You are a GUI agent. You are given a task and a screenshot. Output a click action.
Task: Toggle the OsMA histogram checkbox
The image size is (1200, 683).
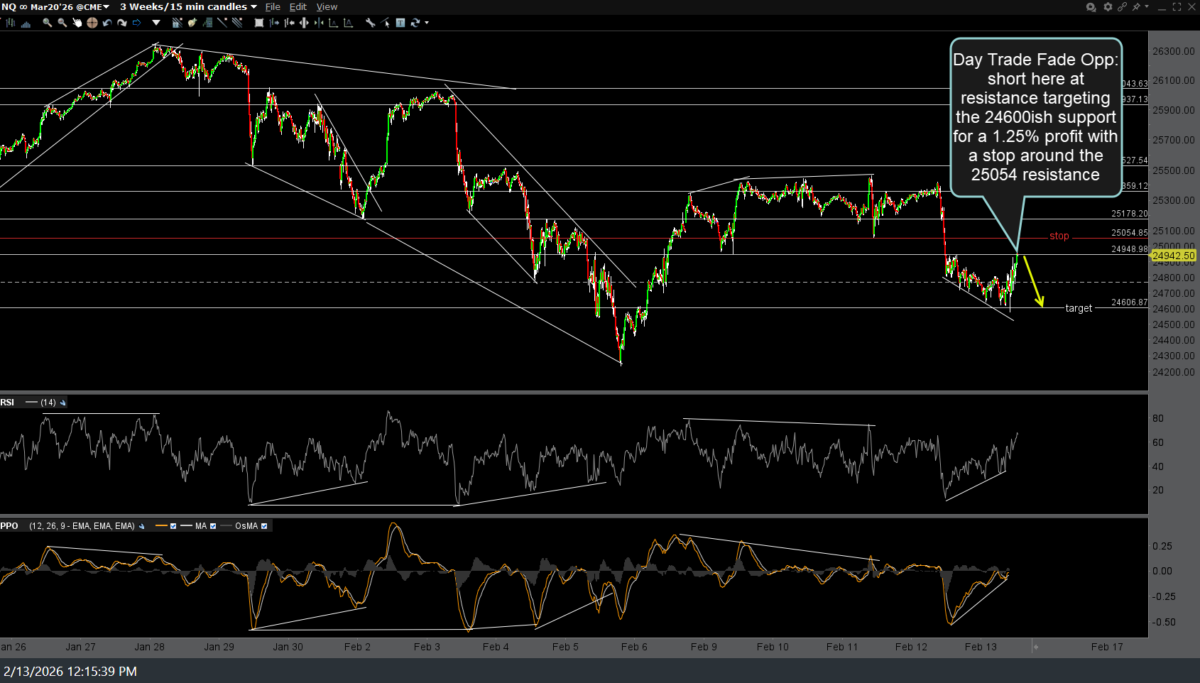(265, 525)
